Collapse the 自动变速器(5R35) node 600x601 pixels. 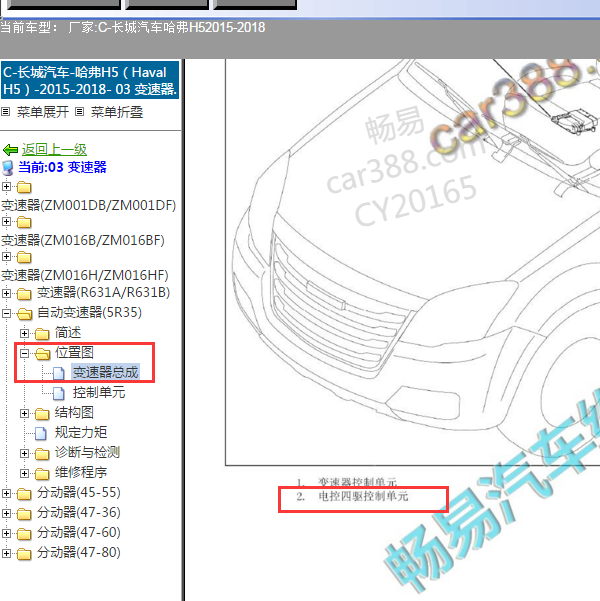(6, 313)
